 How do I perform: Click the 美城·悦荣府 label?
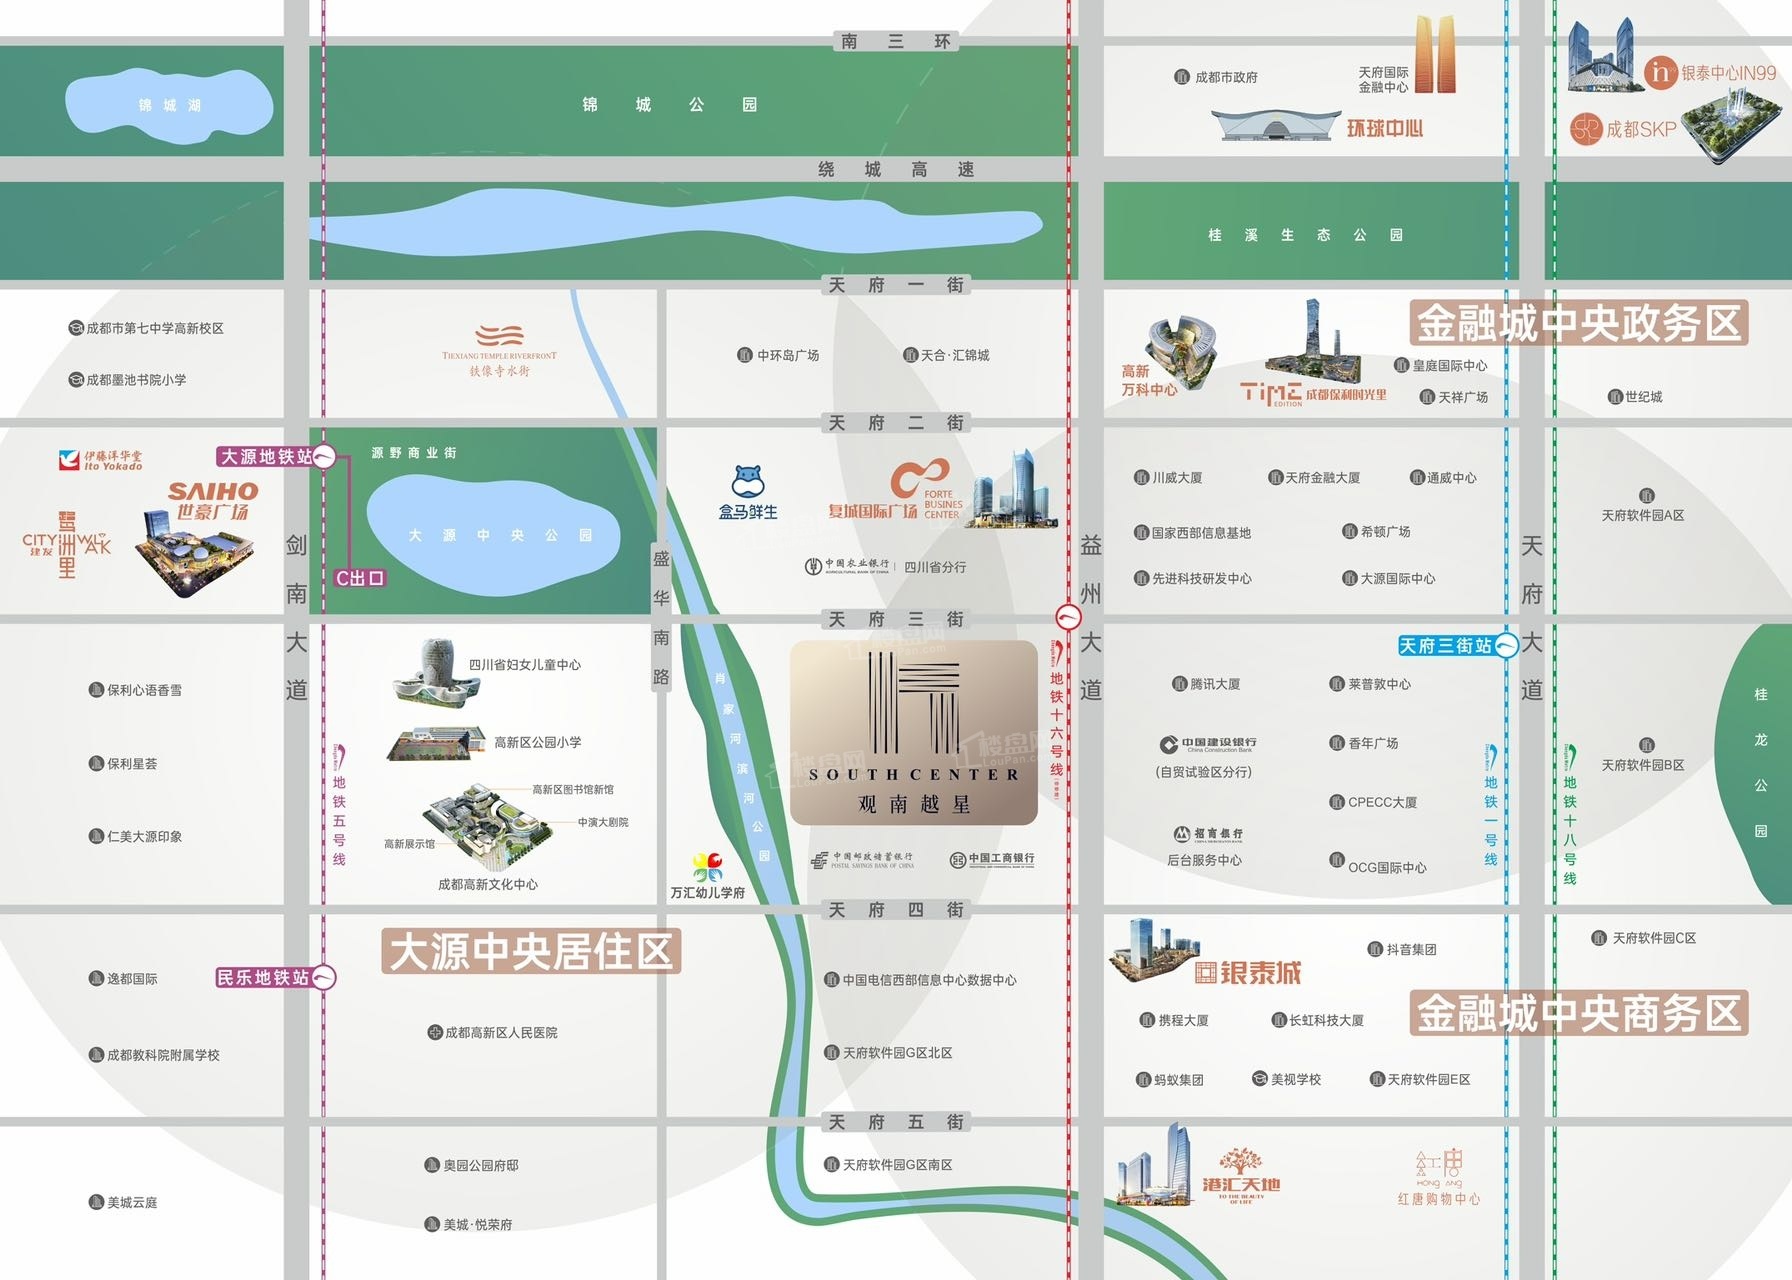coord(468,1224)
